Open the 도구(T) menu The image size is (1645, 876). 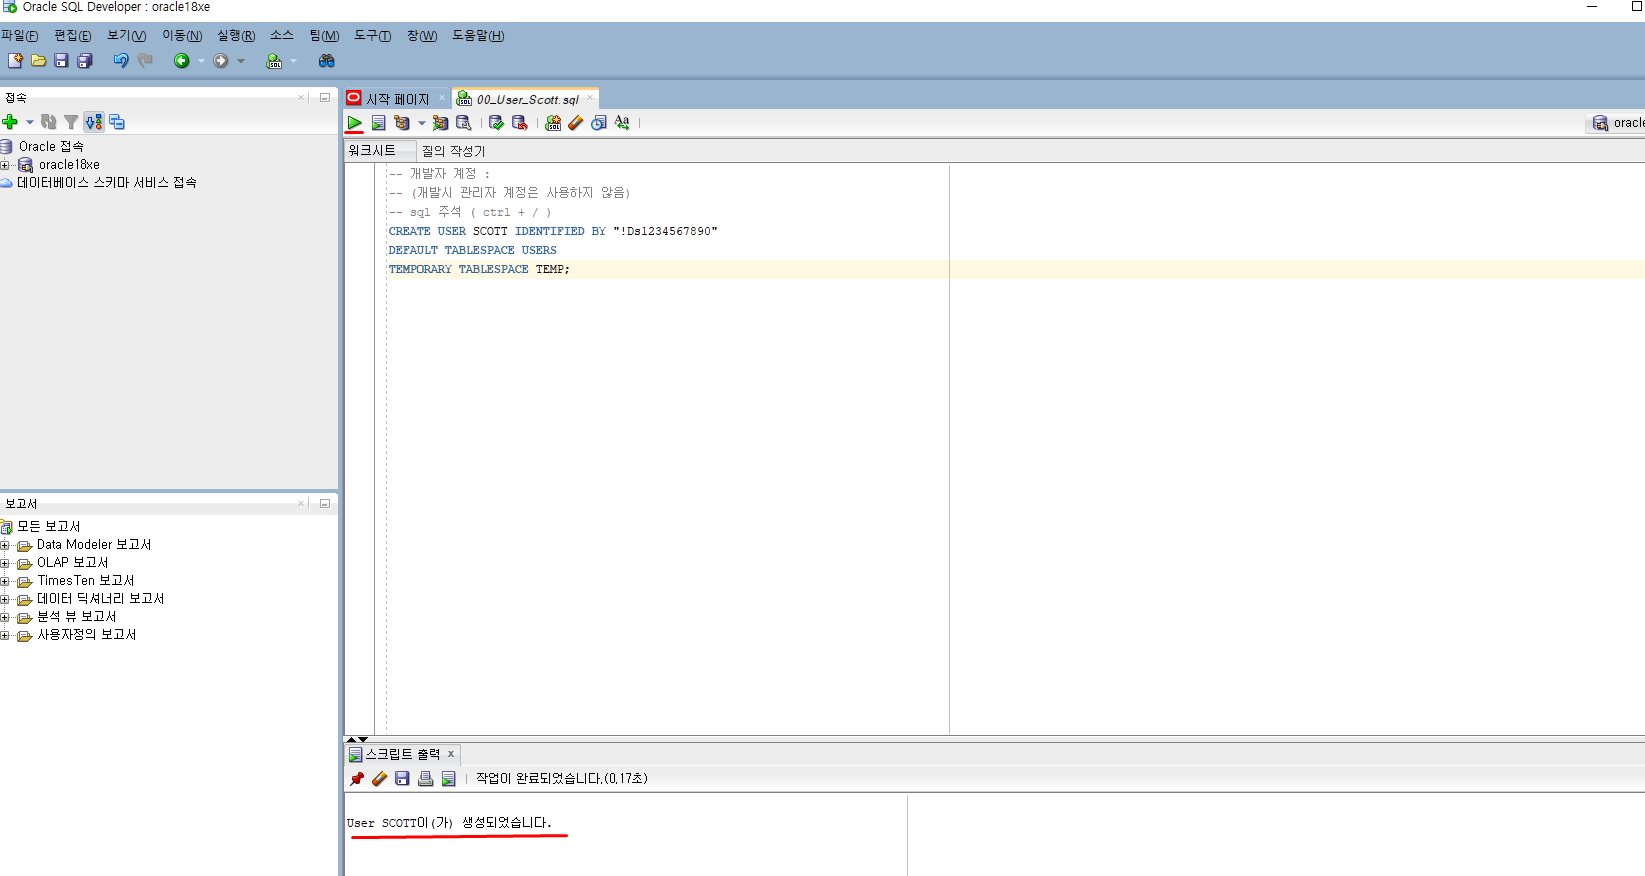pos(373,36)
